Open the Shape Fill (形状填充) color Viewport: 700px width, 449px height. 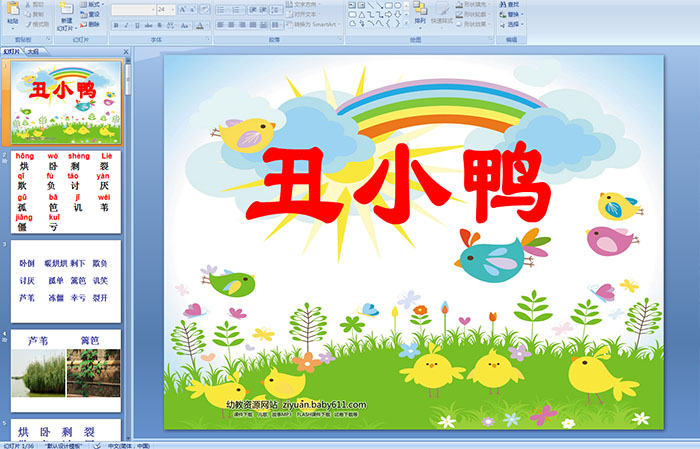click(x=474, y=4)
